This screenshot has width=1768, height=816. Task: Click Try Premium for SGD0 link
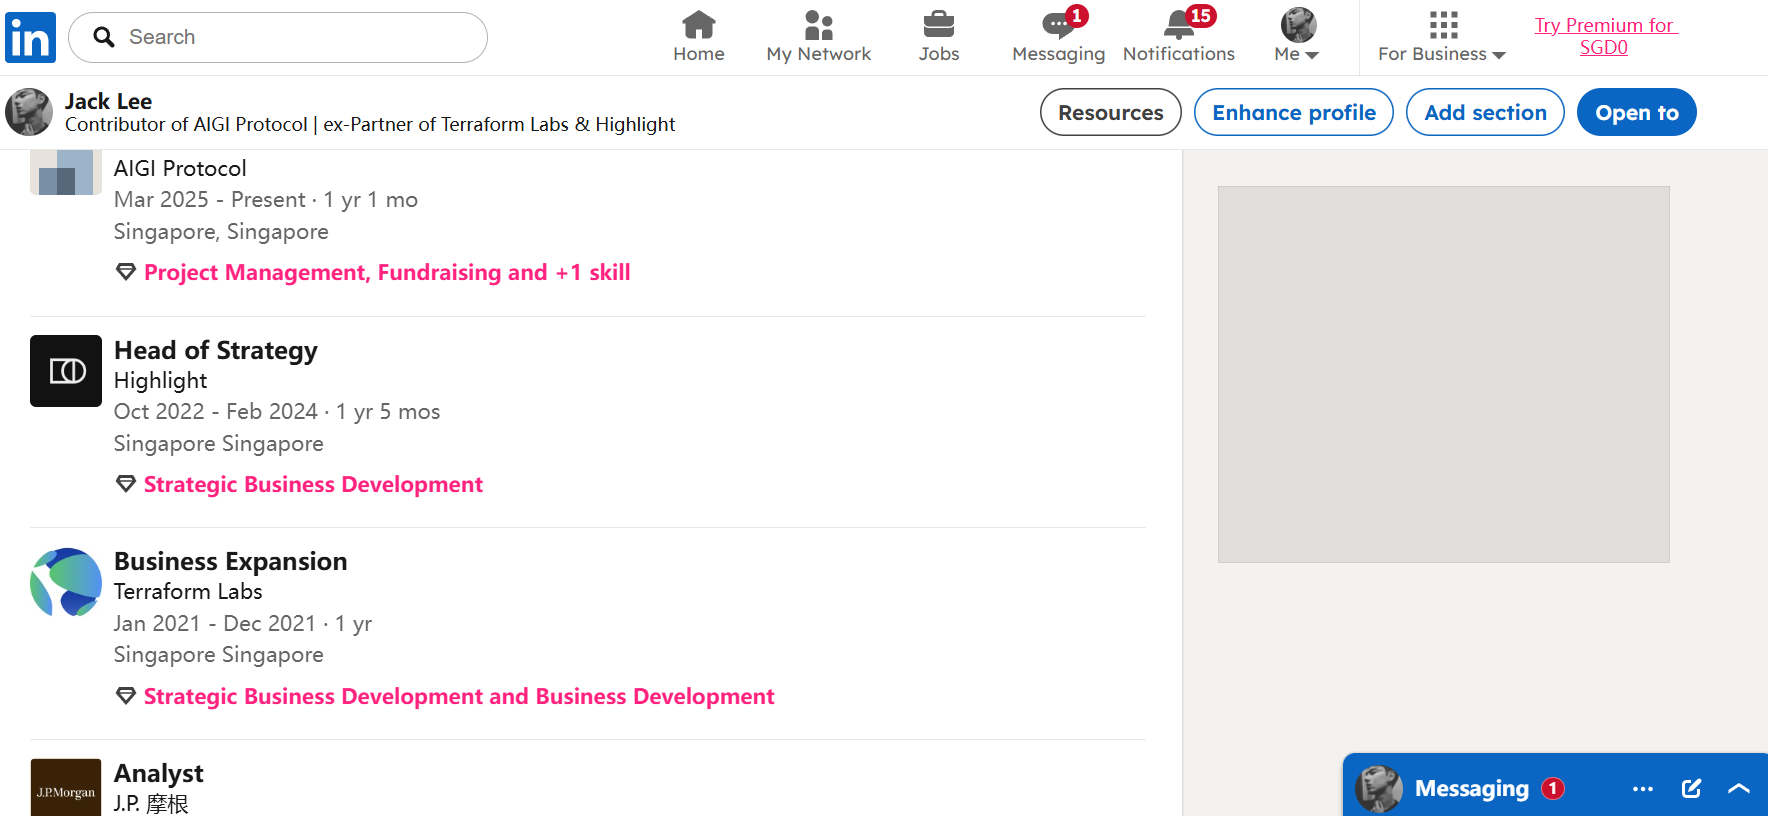[1604, 36]
